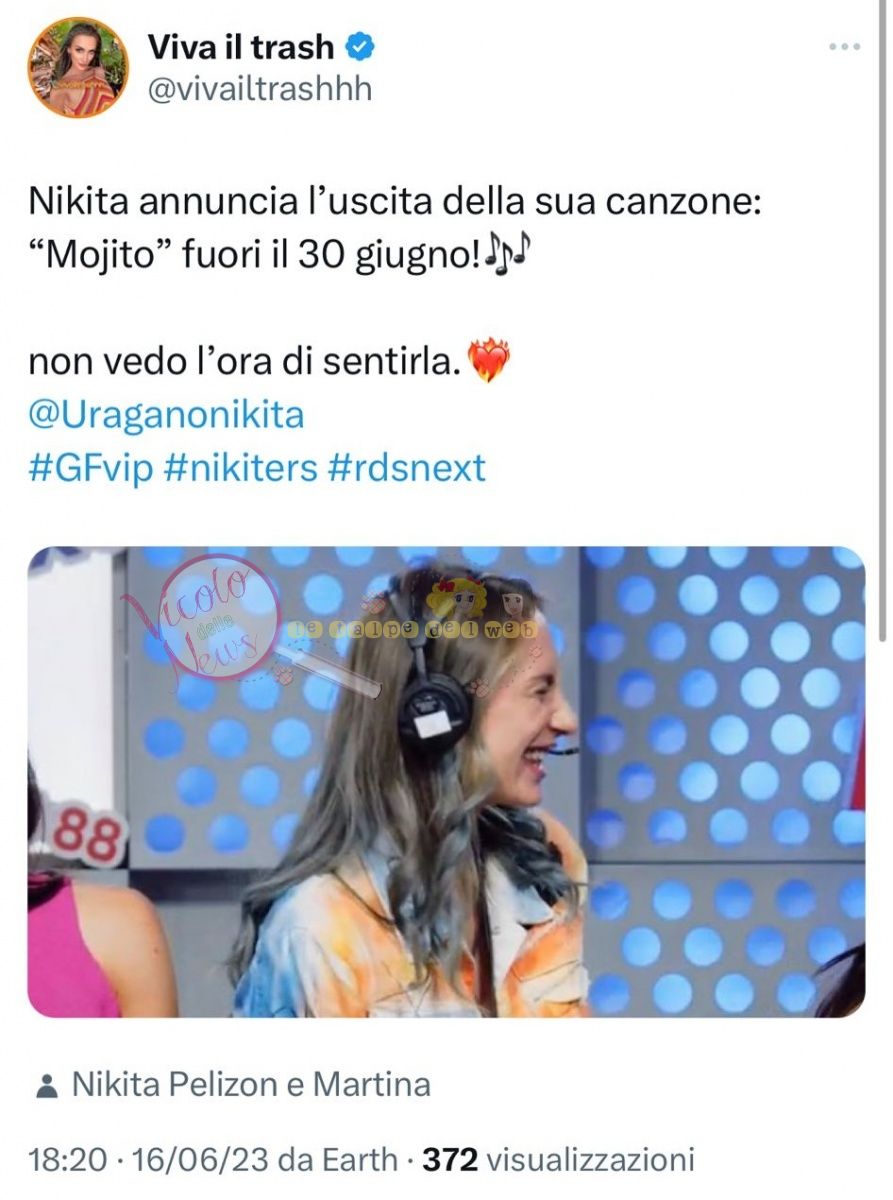Open tagged people Nikita Pelizon e Martina

(251, 1084)
